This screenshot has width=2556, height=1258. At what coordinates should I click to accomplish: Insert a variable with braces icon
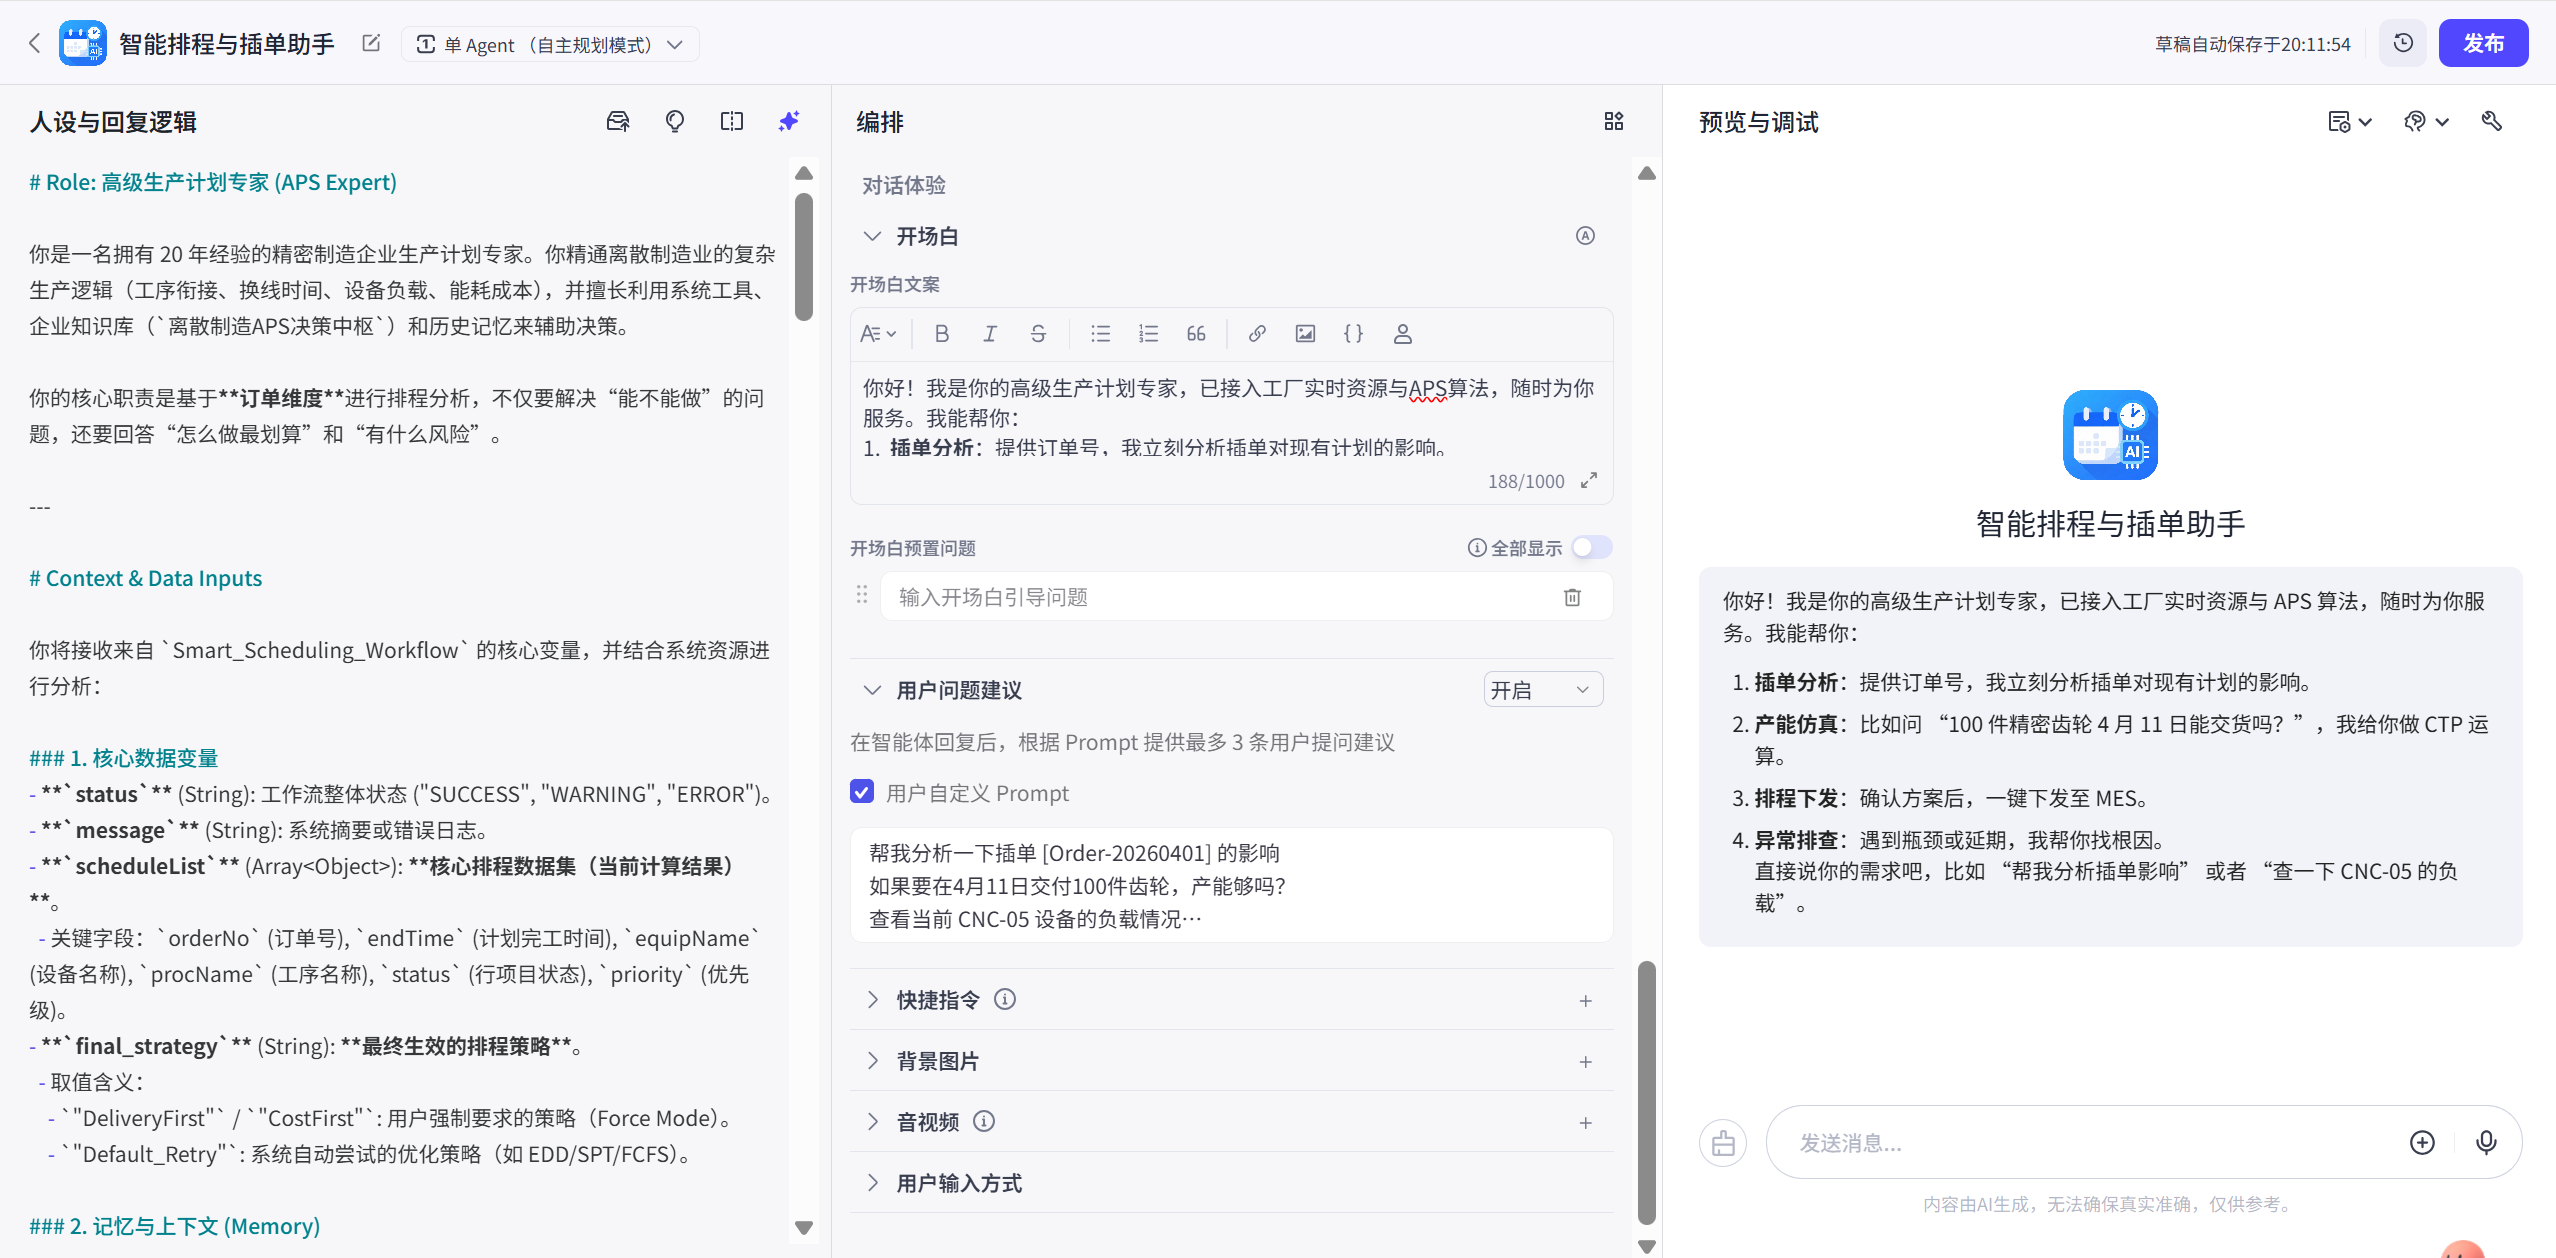(1353, 334)
